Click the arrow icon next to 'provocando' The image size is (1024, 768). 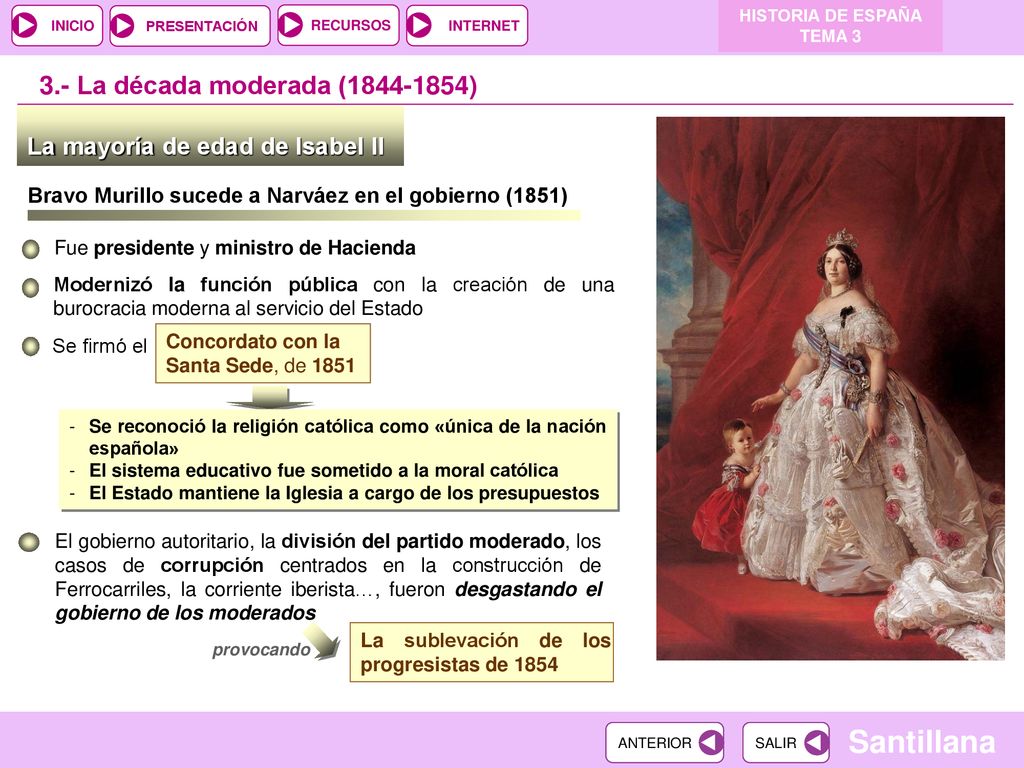coord(323,642)
